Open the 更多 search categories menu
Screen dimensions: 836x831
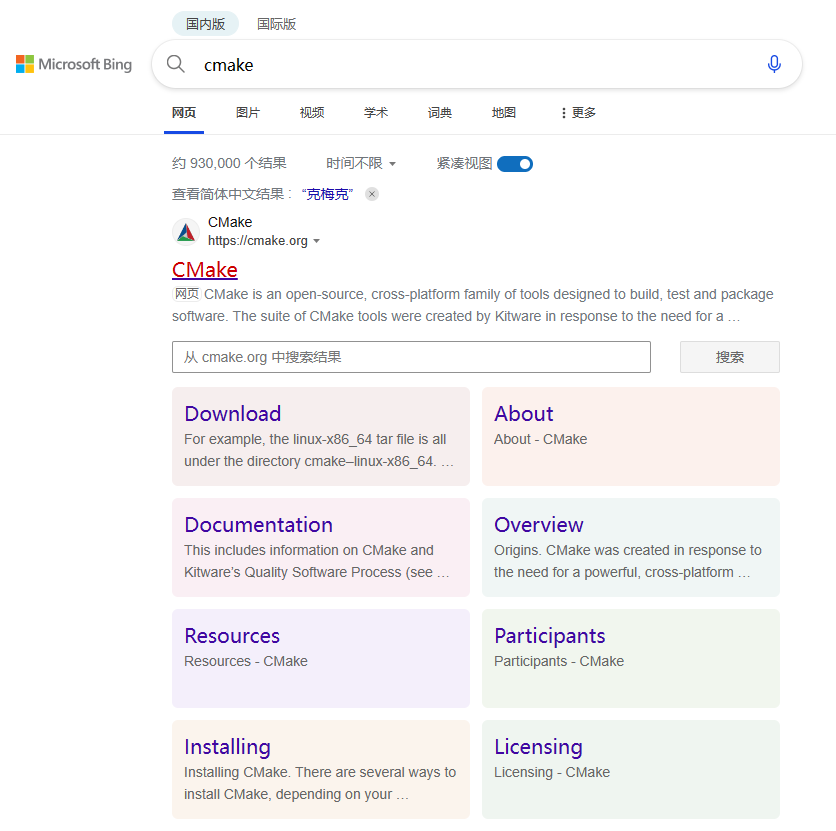[x=578, y=112]
